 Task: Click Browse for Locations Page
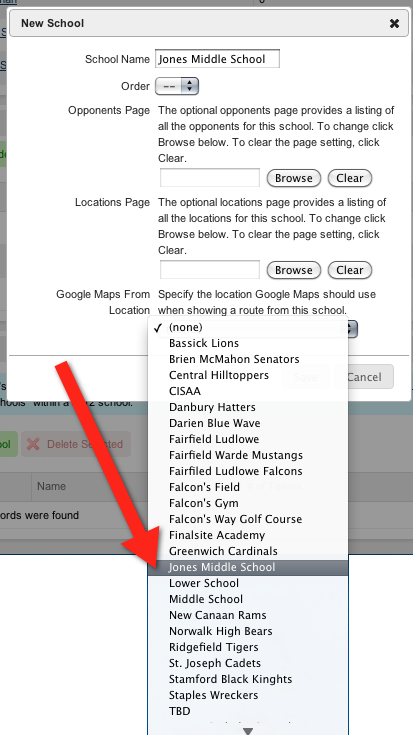click(293, 270)
